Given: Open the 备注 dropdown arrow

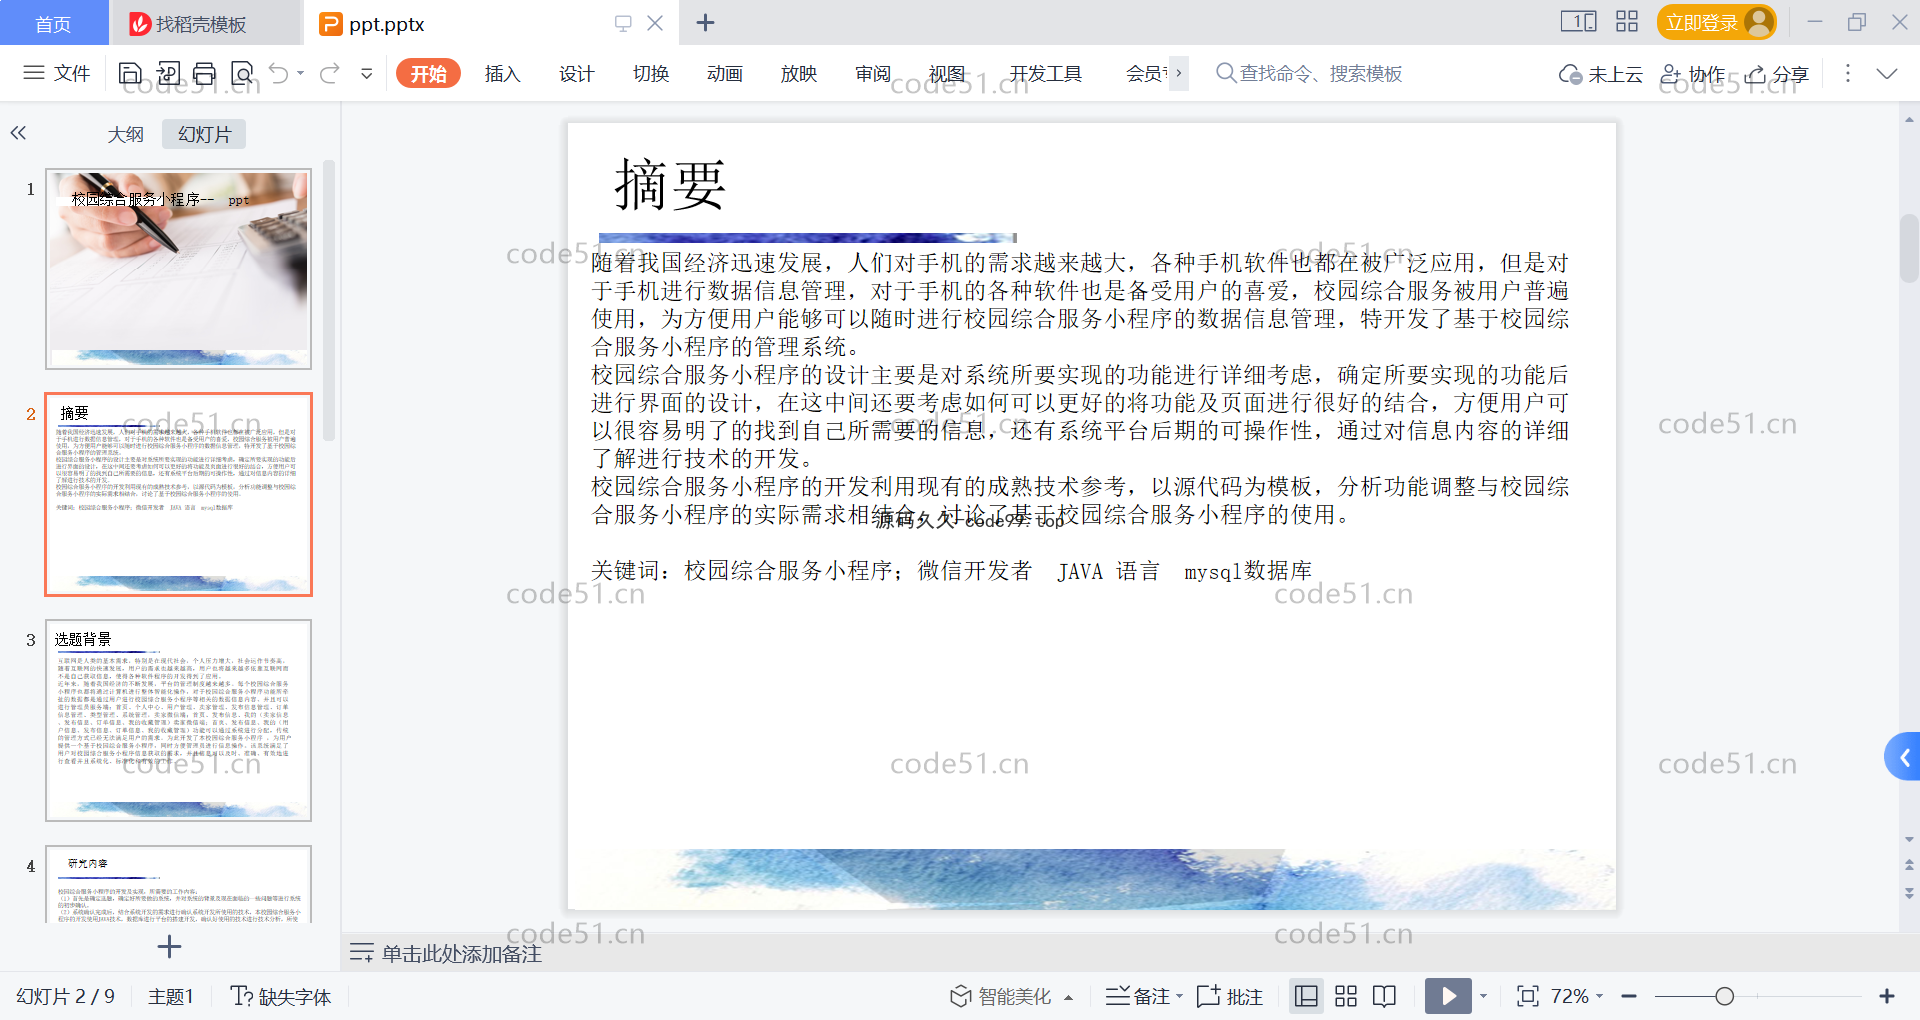Looking at the screenshot, I should [x=1179, y=996].
